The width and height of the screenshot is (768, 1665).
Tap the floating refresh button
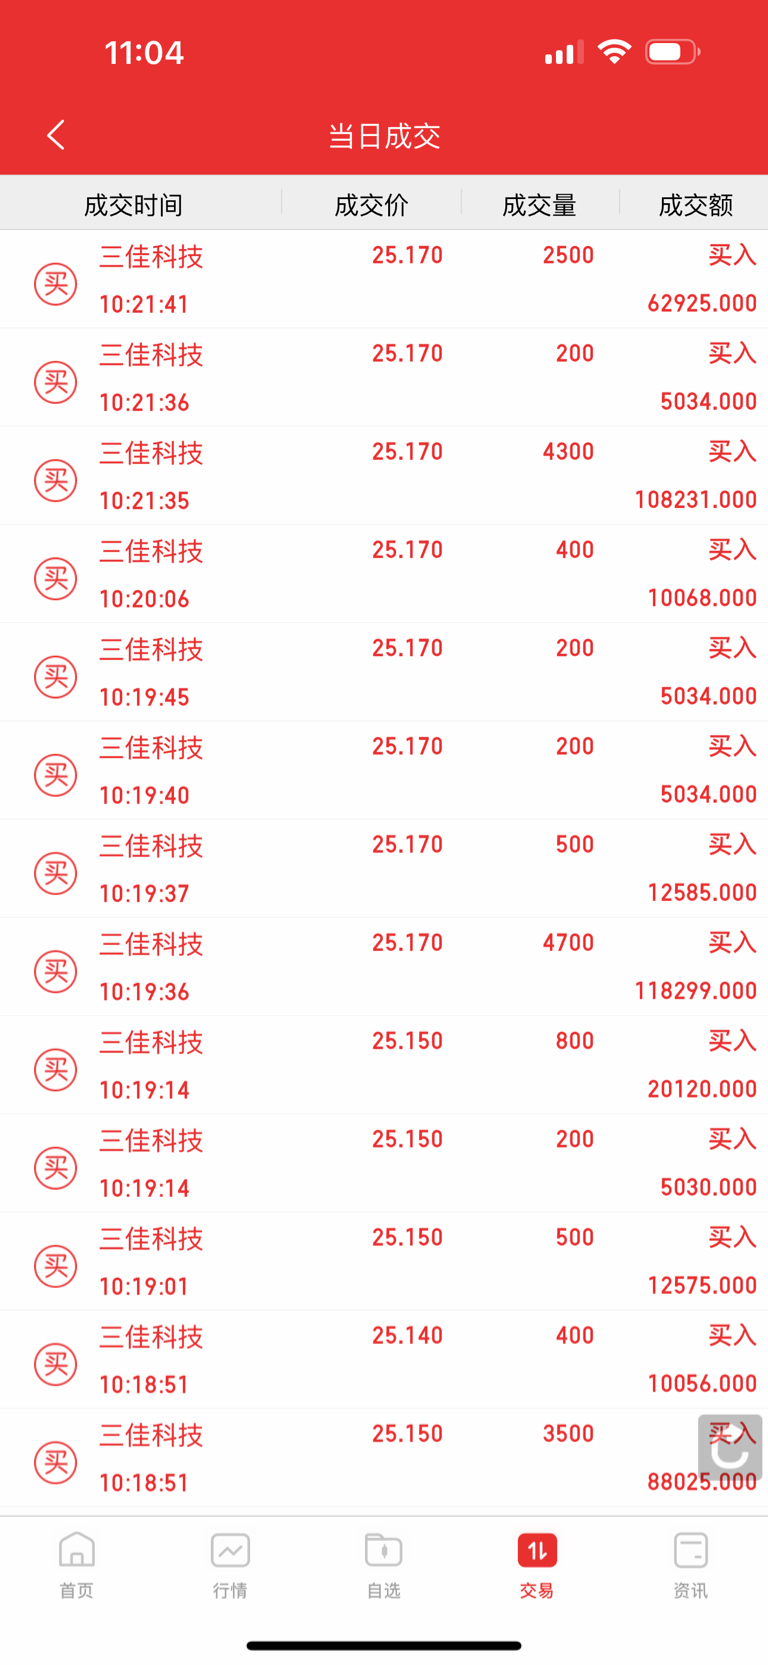pos(730,1447)
